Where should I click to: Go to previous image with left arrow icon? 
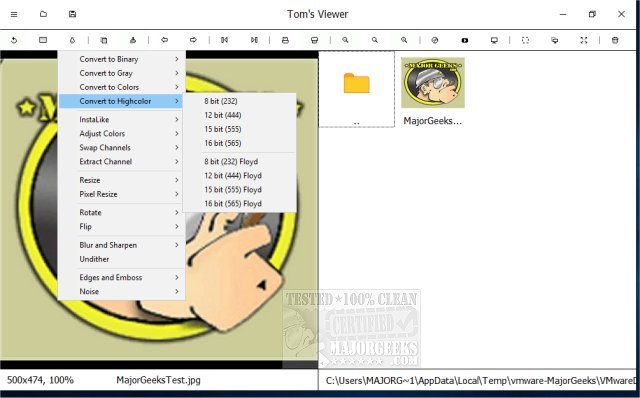[164, 40]
